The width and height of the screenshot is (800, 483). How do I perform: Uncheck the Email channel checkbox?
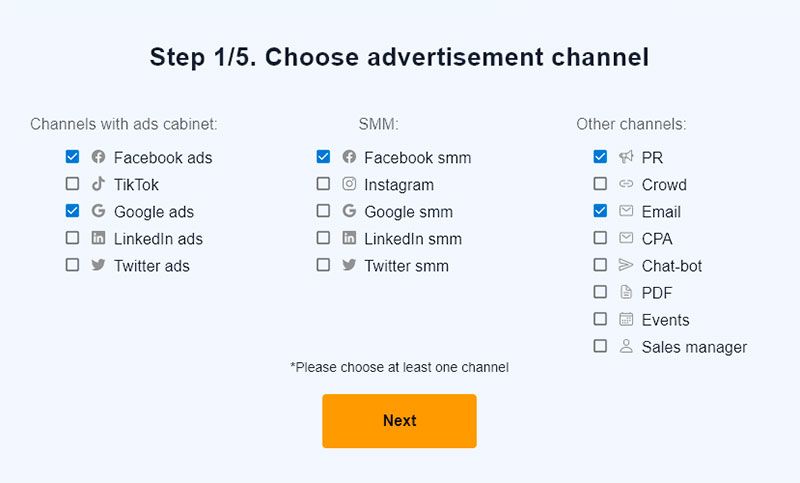tap(600, 211)
